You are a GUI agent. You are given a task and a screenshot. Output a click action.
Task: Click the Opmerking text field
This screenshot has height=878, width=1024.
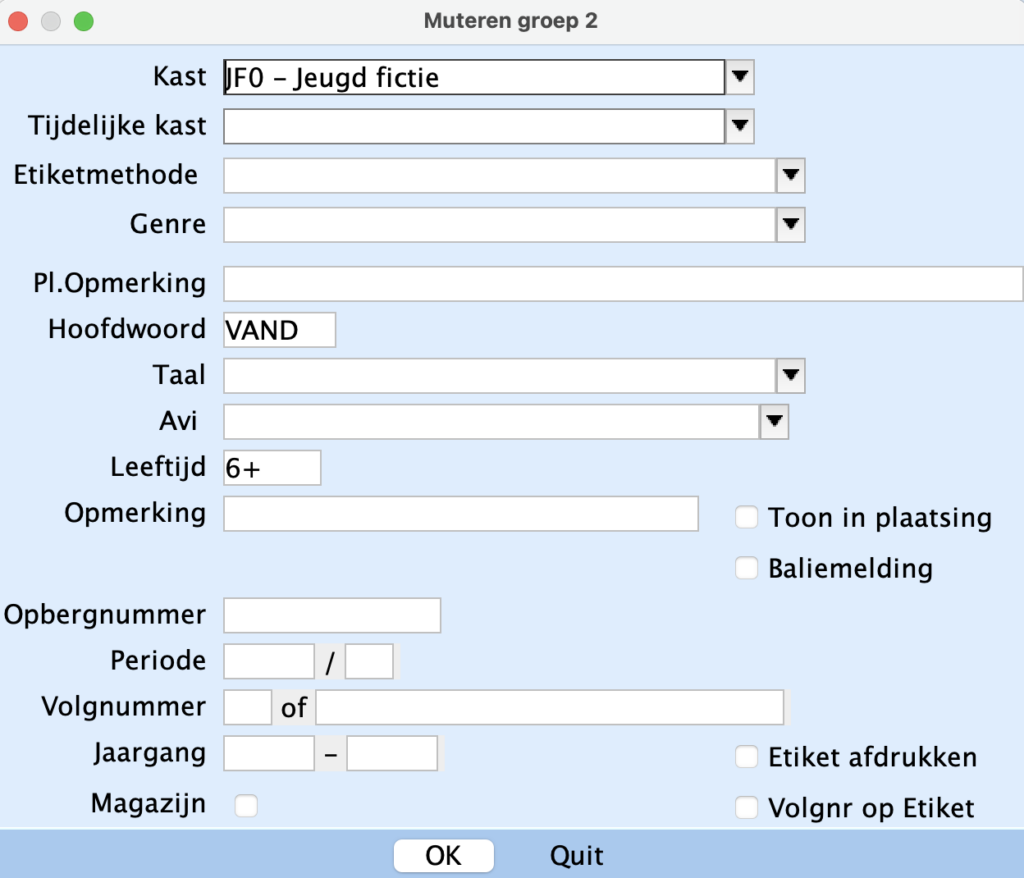tap(460, 514)
